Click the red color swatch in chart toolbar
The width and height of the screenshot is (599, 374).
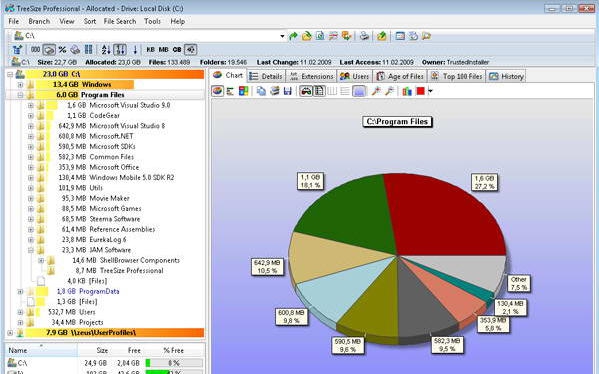point(421,91)
